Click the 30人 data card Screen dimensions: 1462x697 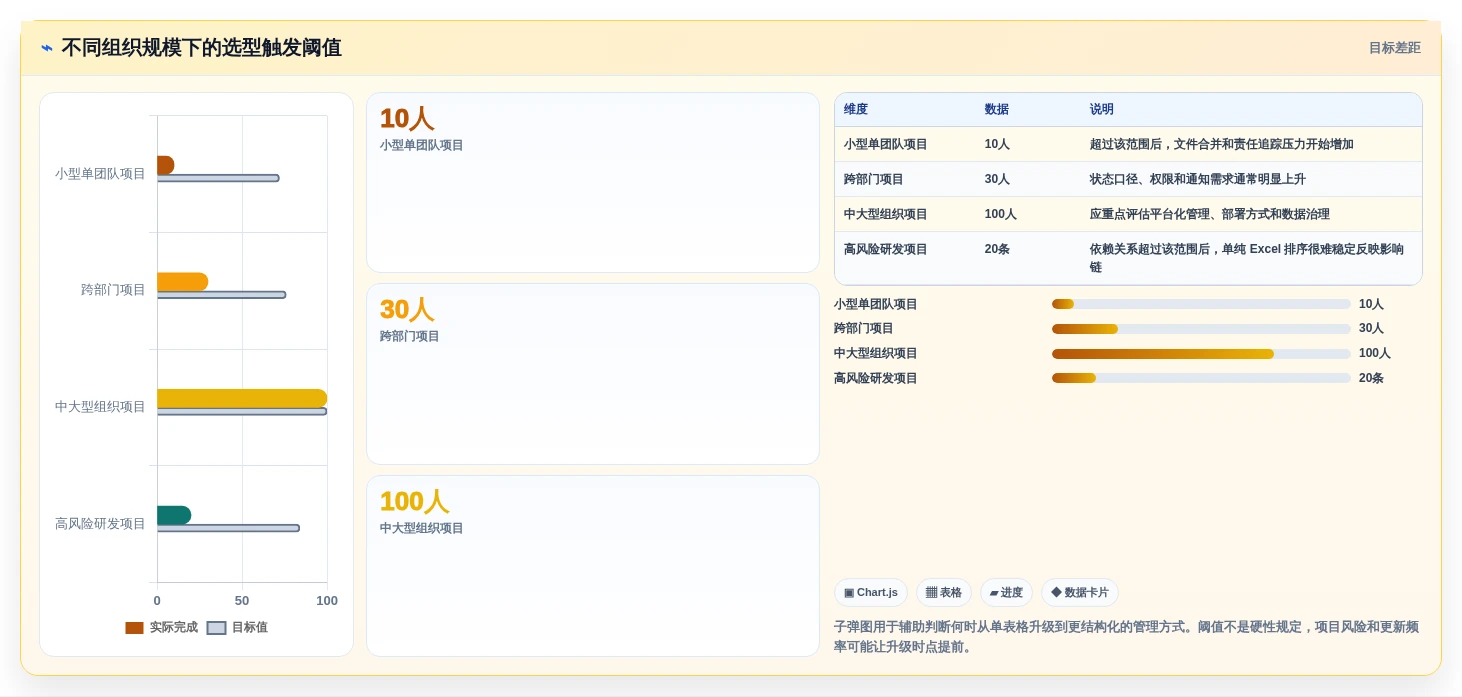(593, 374)
